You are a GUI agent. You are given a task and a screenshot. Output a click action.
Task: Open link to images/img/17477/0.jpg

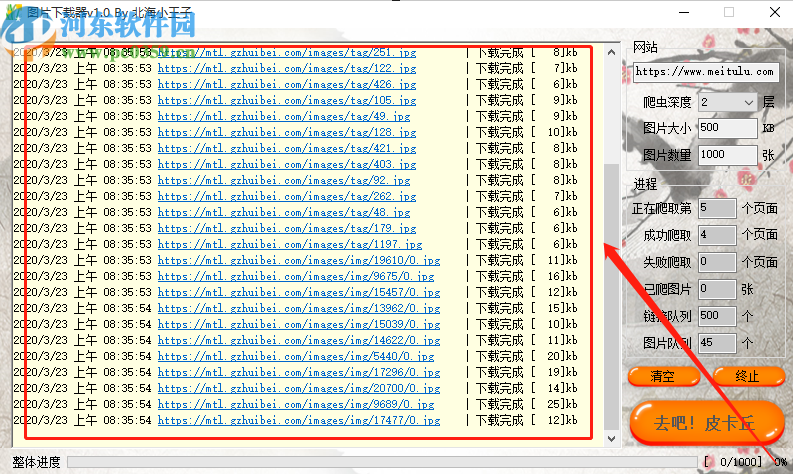(299, 421)
